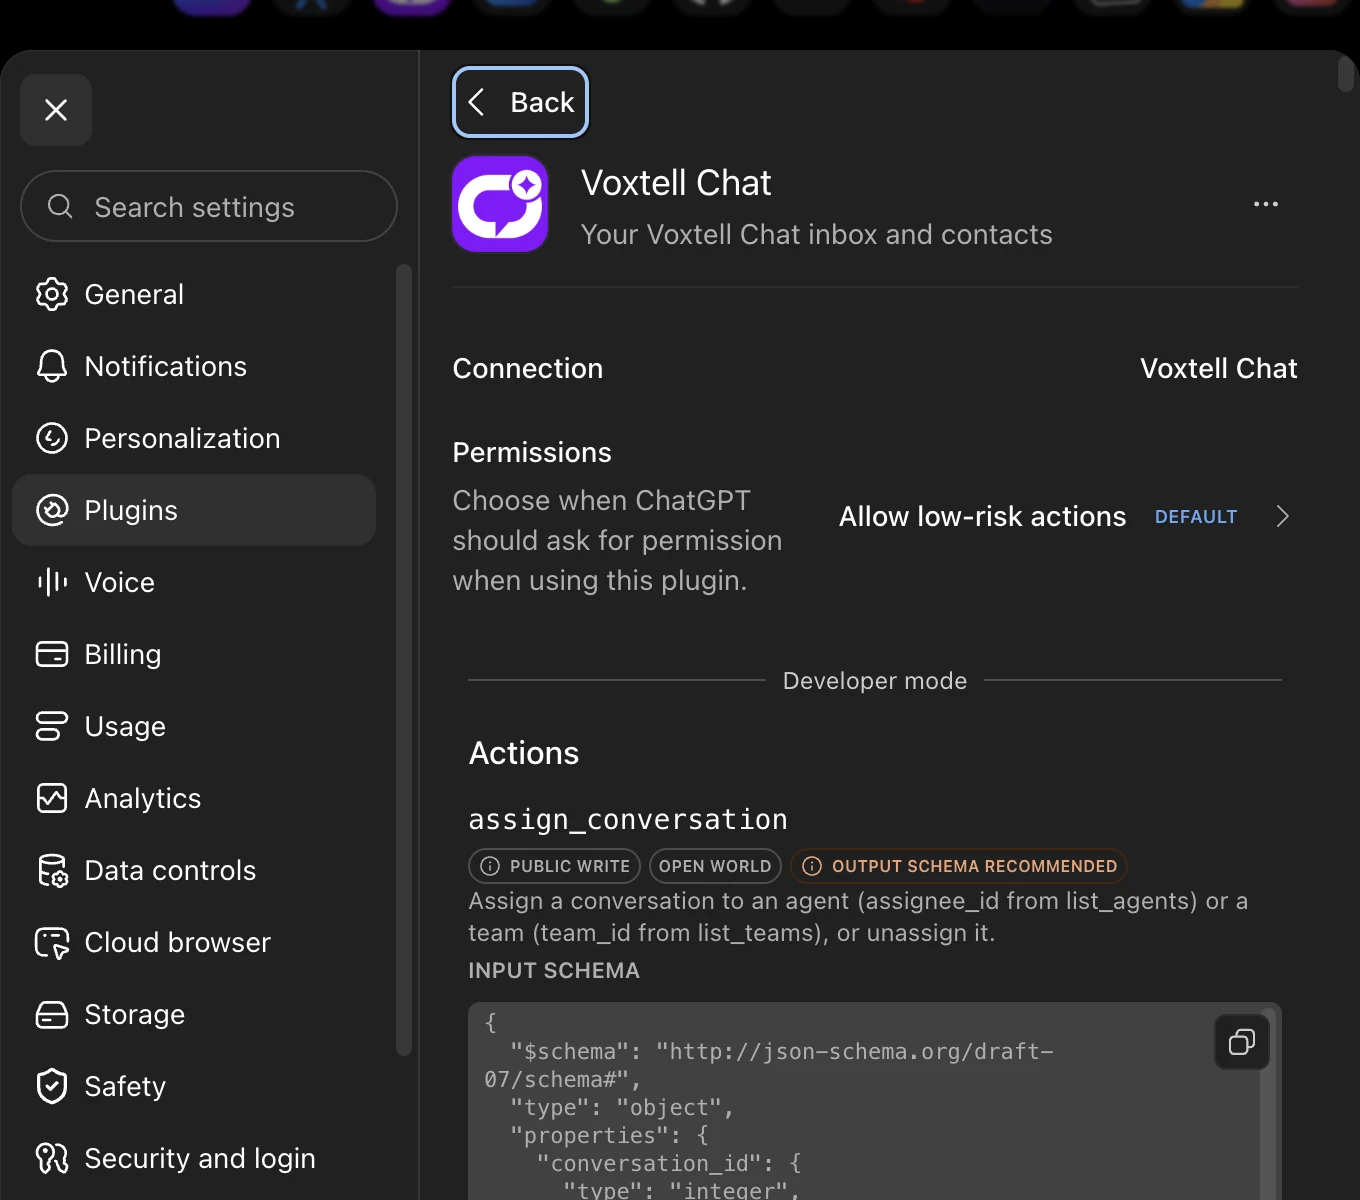The width and height of the screenshot is (1360, 1200).
Task: Click the Billing card icon
Action: click(x=52, y=654)
